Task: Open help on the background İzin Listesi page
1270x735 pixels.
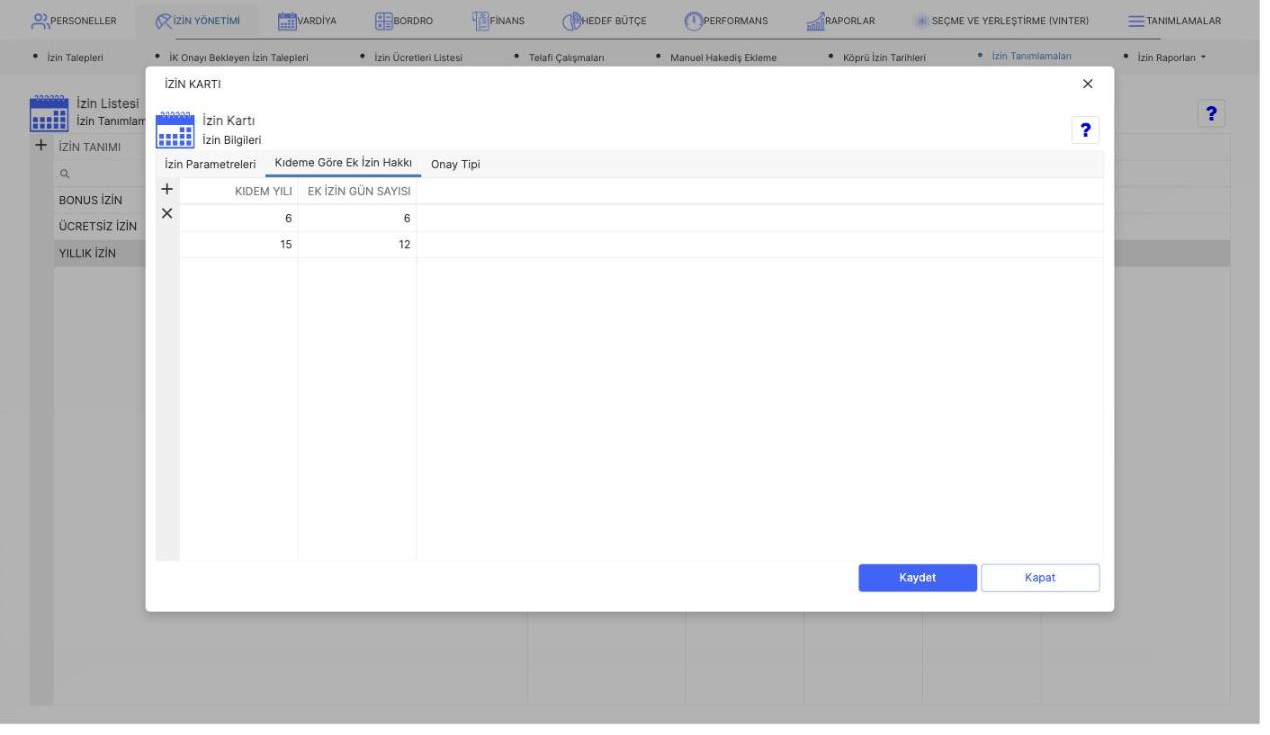Action: click(x=1212, y=113)
